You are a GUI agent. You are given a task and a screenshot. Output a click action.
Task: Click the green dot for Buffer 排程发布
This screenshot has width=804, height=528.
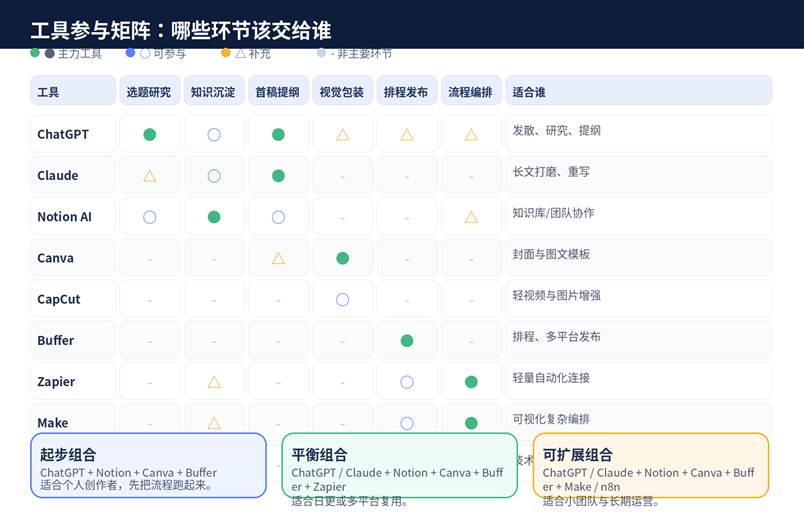tap(407, 341)
